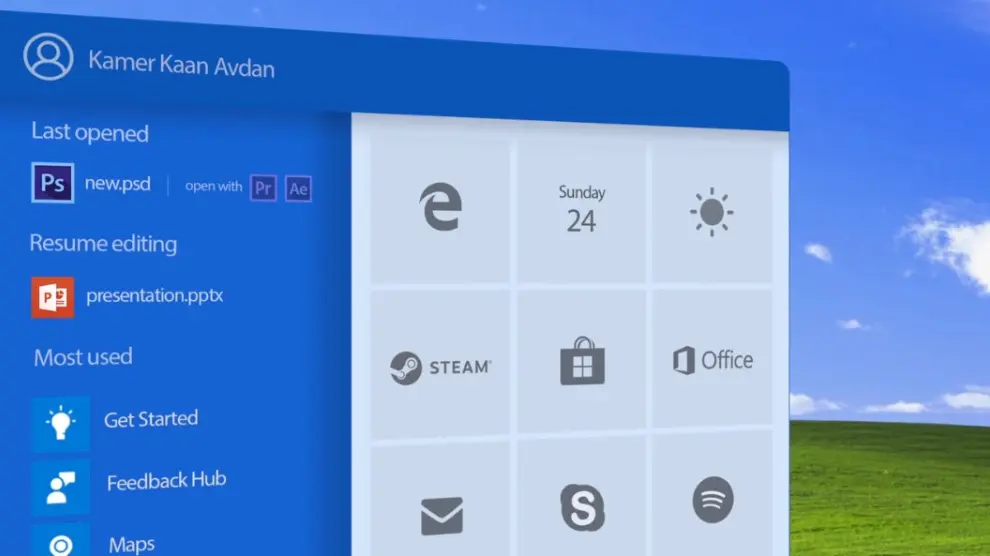Click the Kamer Kaan Avdan username
Viewport: 990px width, 556px height.
[181, 64]
